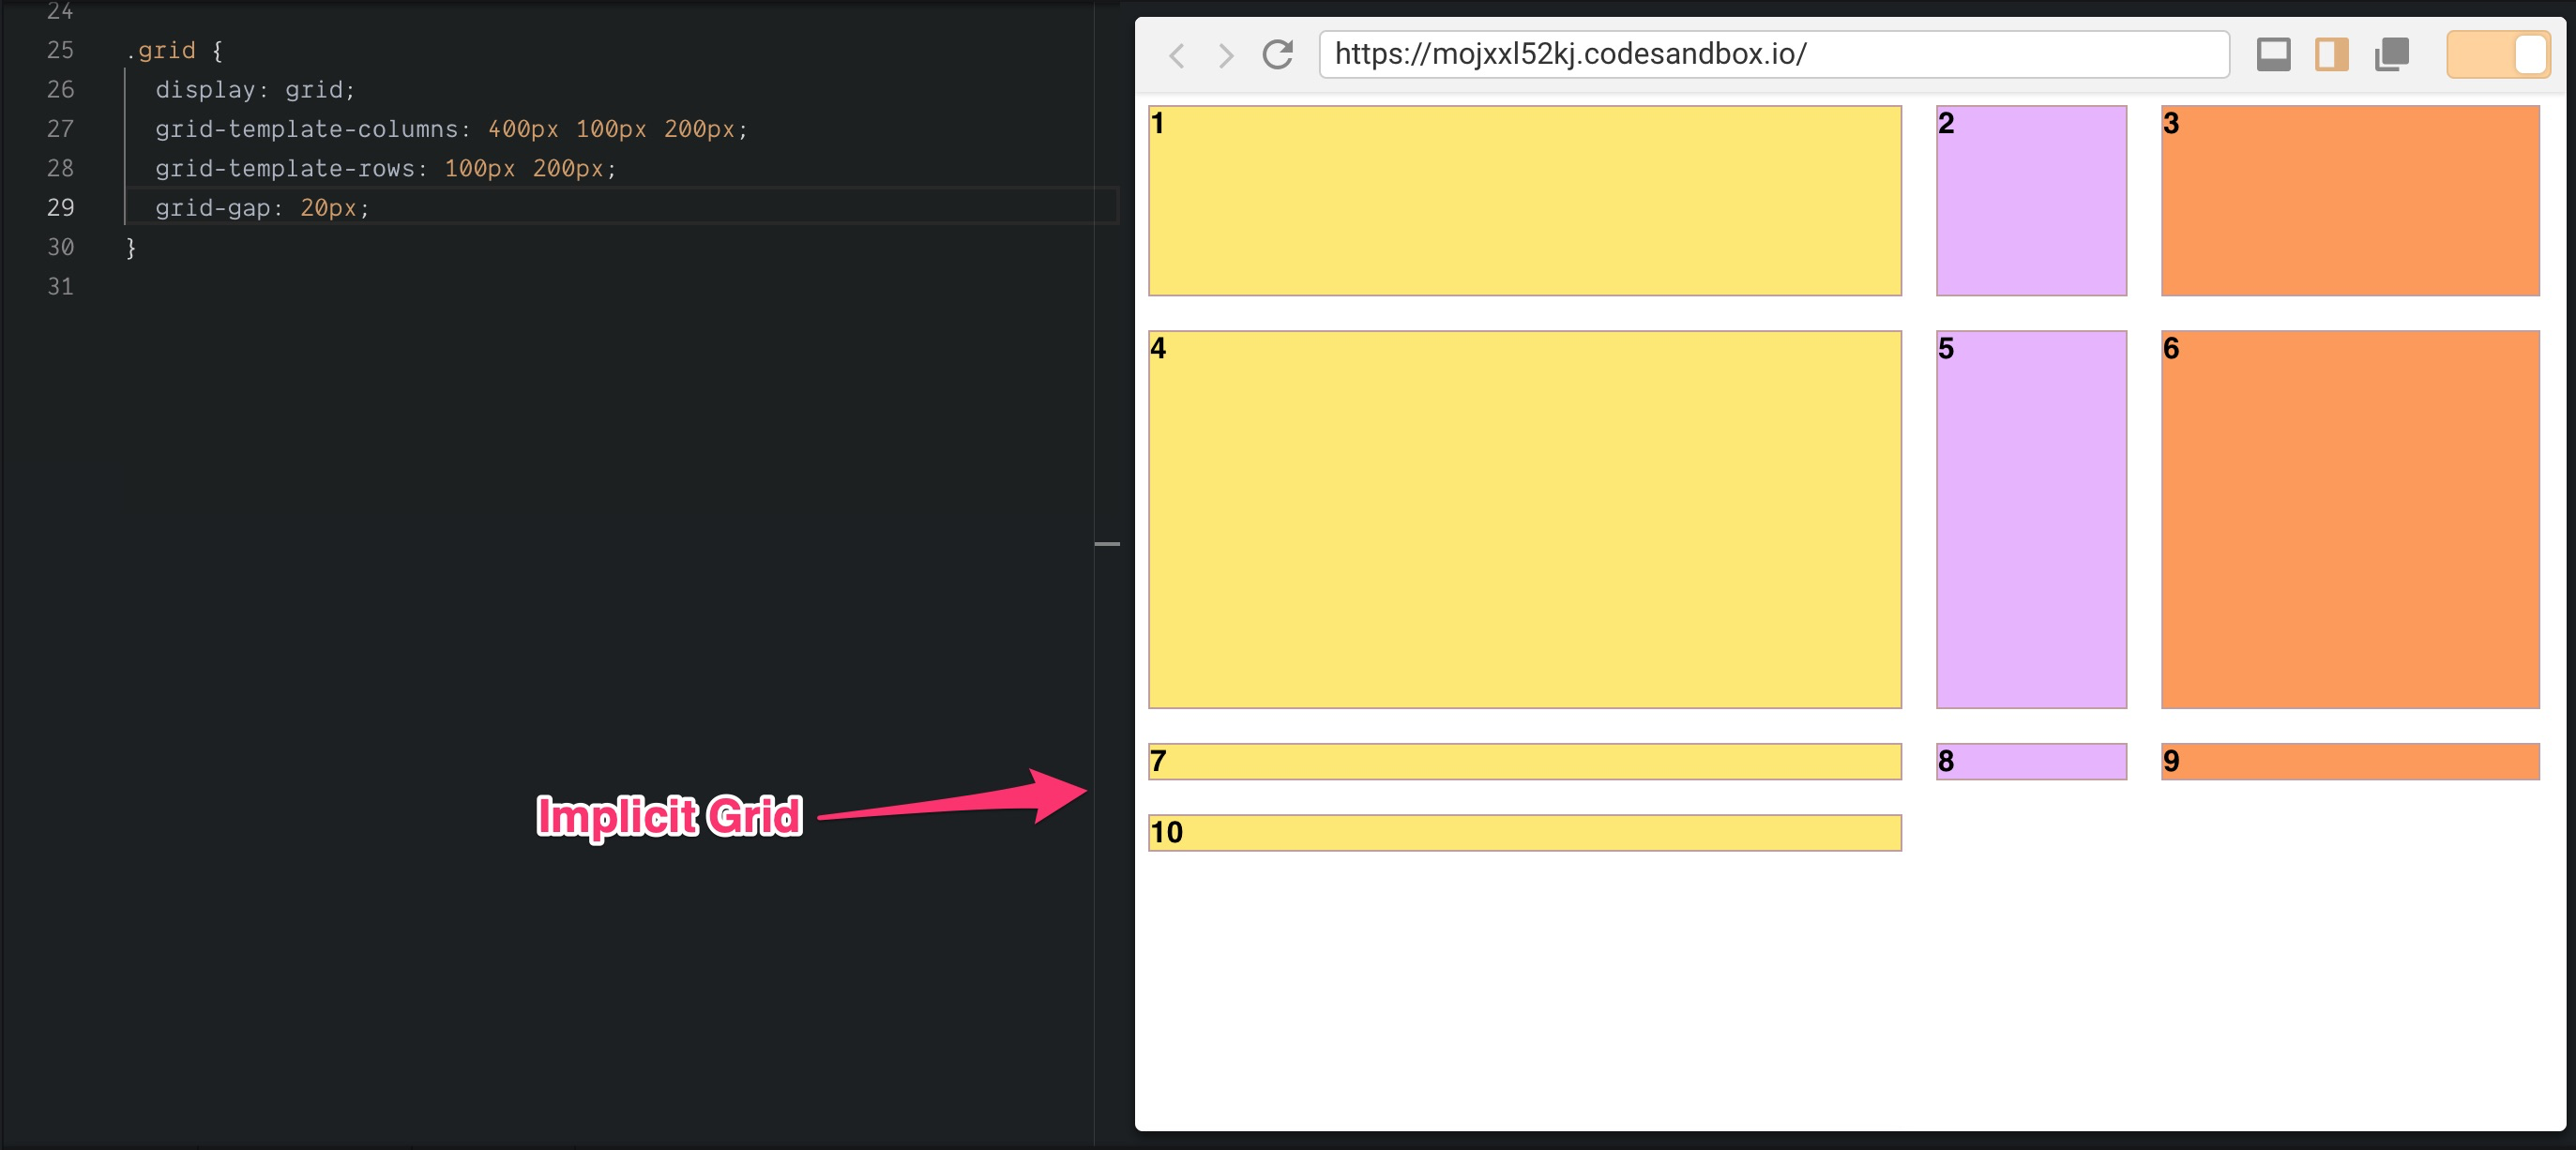Screen dimensions: 2576x1150
Task: Click orange grid item 6
Action: pos(2350,519)
